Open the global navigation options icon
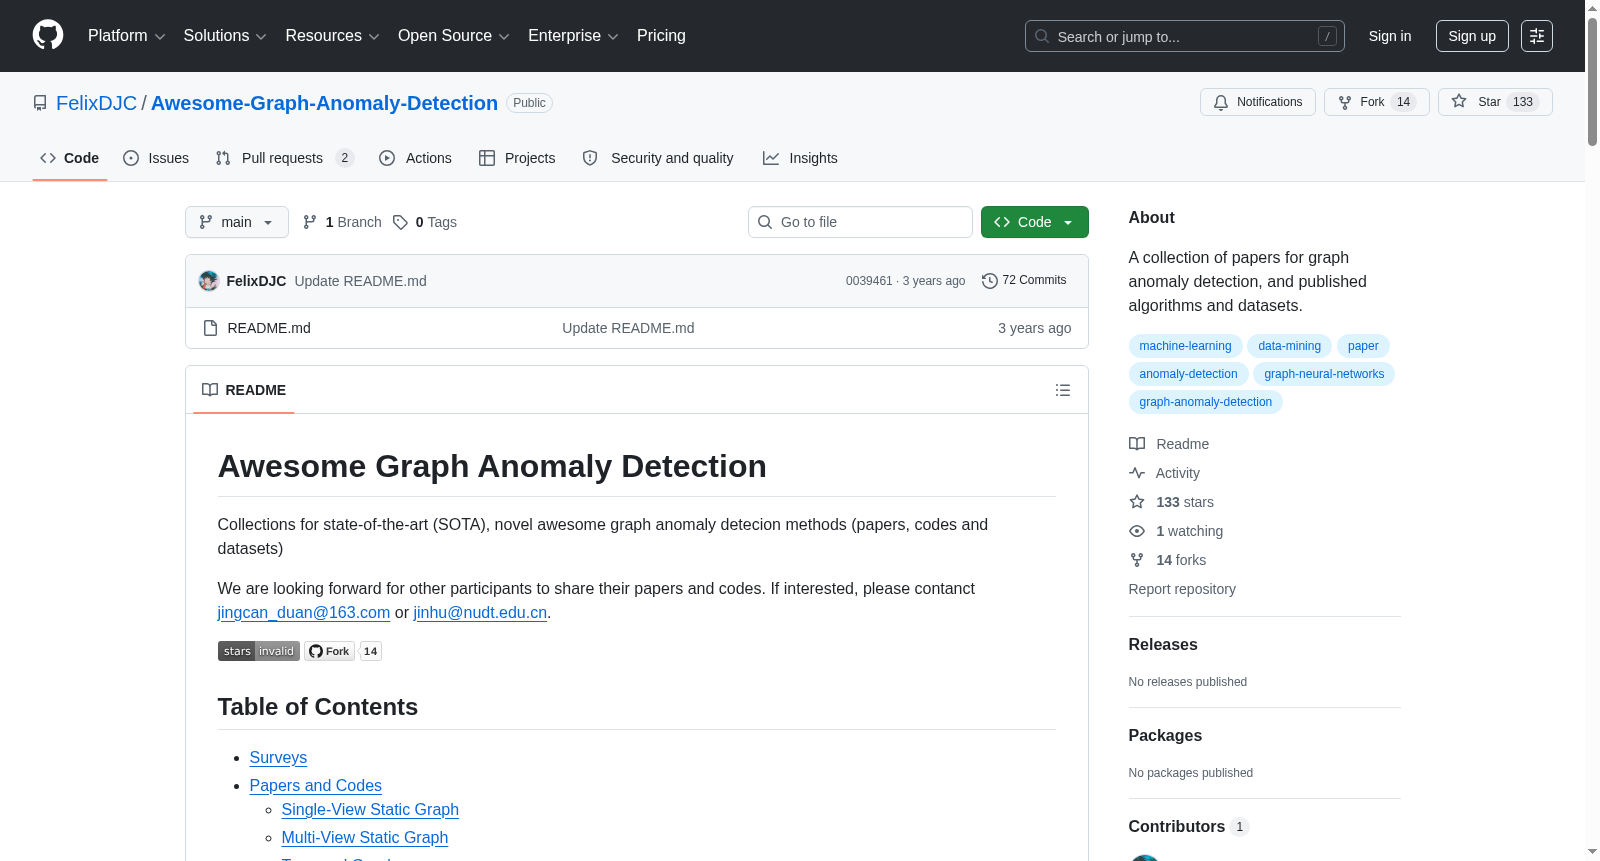Screen dimensions: 1600x861 (1537, 36)
